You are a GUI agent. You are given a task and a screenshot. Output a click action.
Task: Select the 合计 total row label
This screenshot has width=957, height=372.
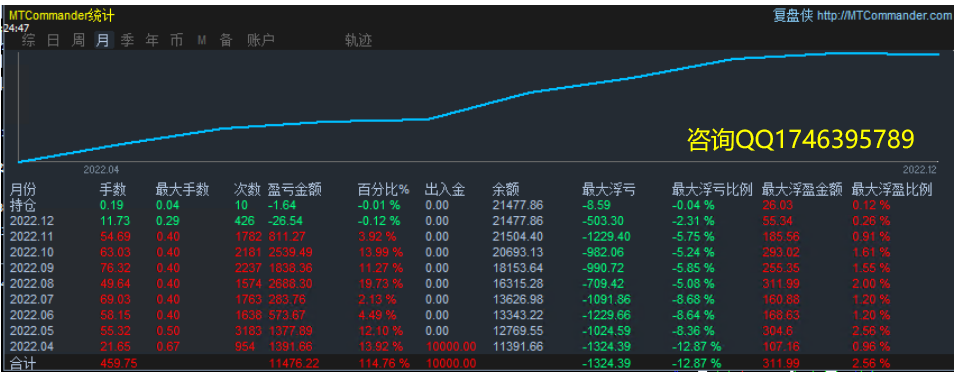(x=23, y=363)
